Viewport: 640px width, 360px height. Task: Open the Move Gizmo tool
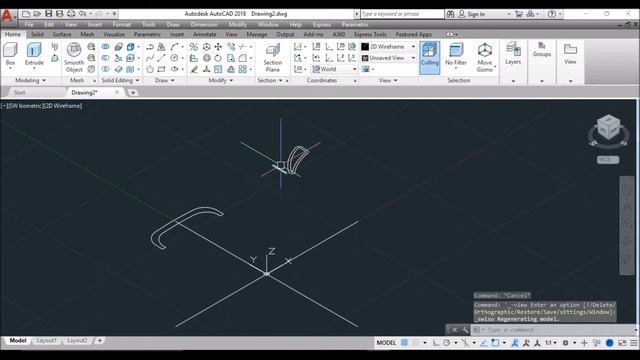coord(484,58)
